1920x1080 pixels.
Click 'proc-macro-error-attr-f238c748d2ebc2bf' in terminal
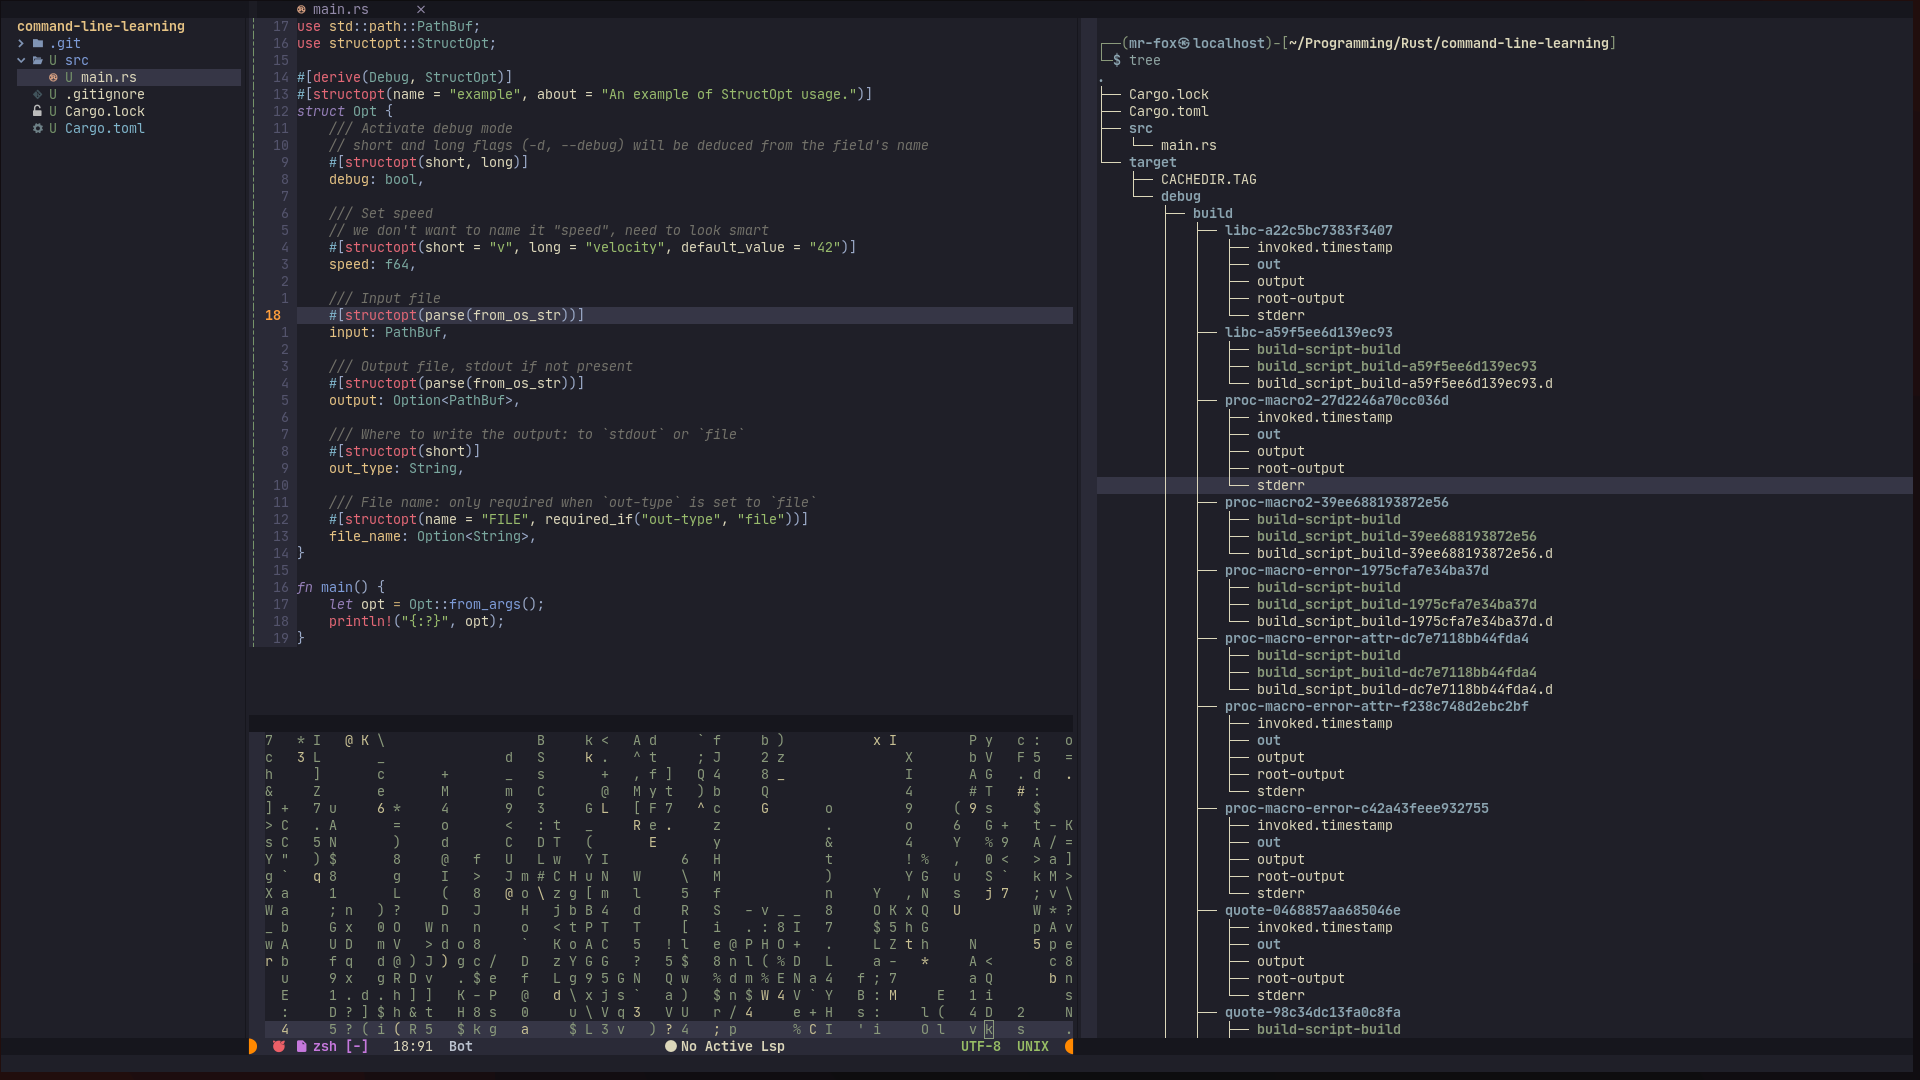[1377, 706]
